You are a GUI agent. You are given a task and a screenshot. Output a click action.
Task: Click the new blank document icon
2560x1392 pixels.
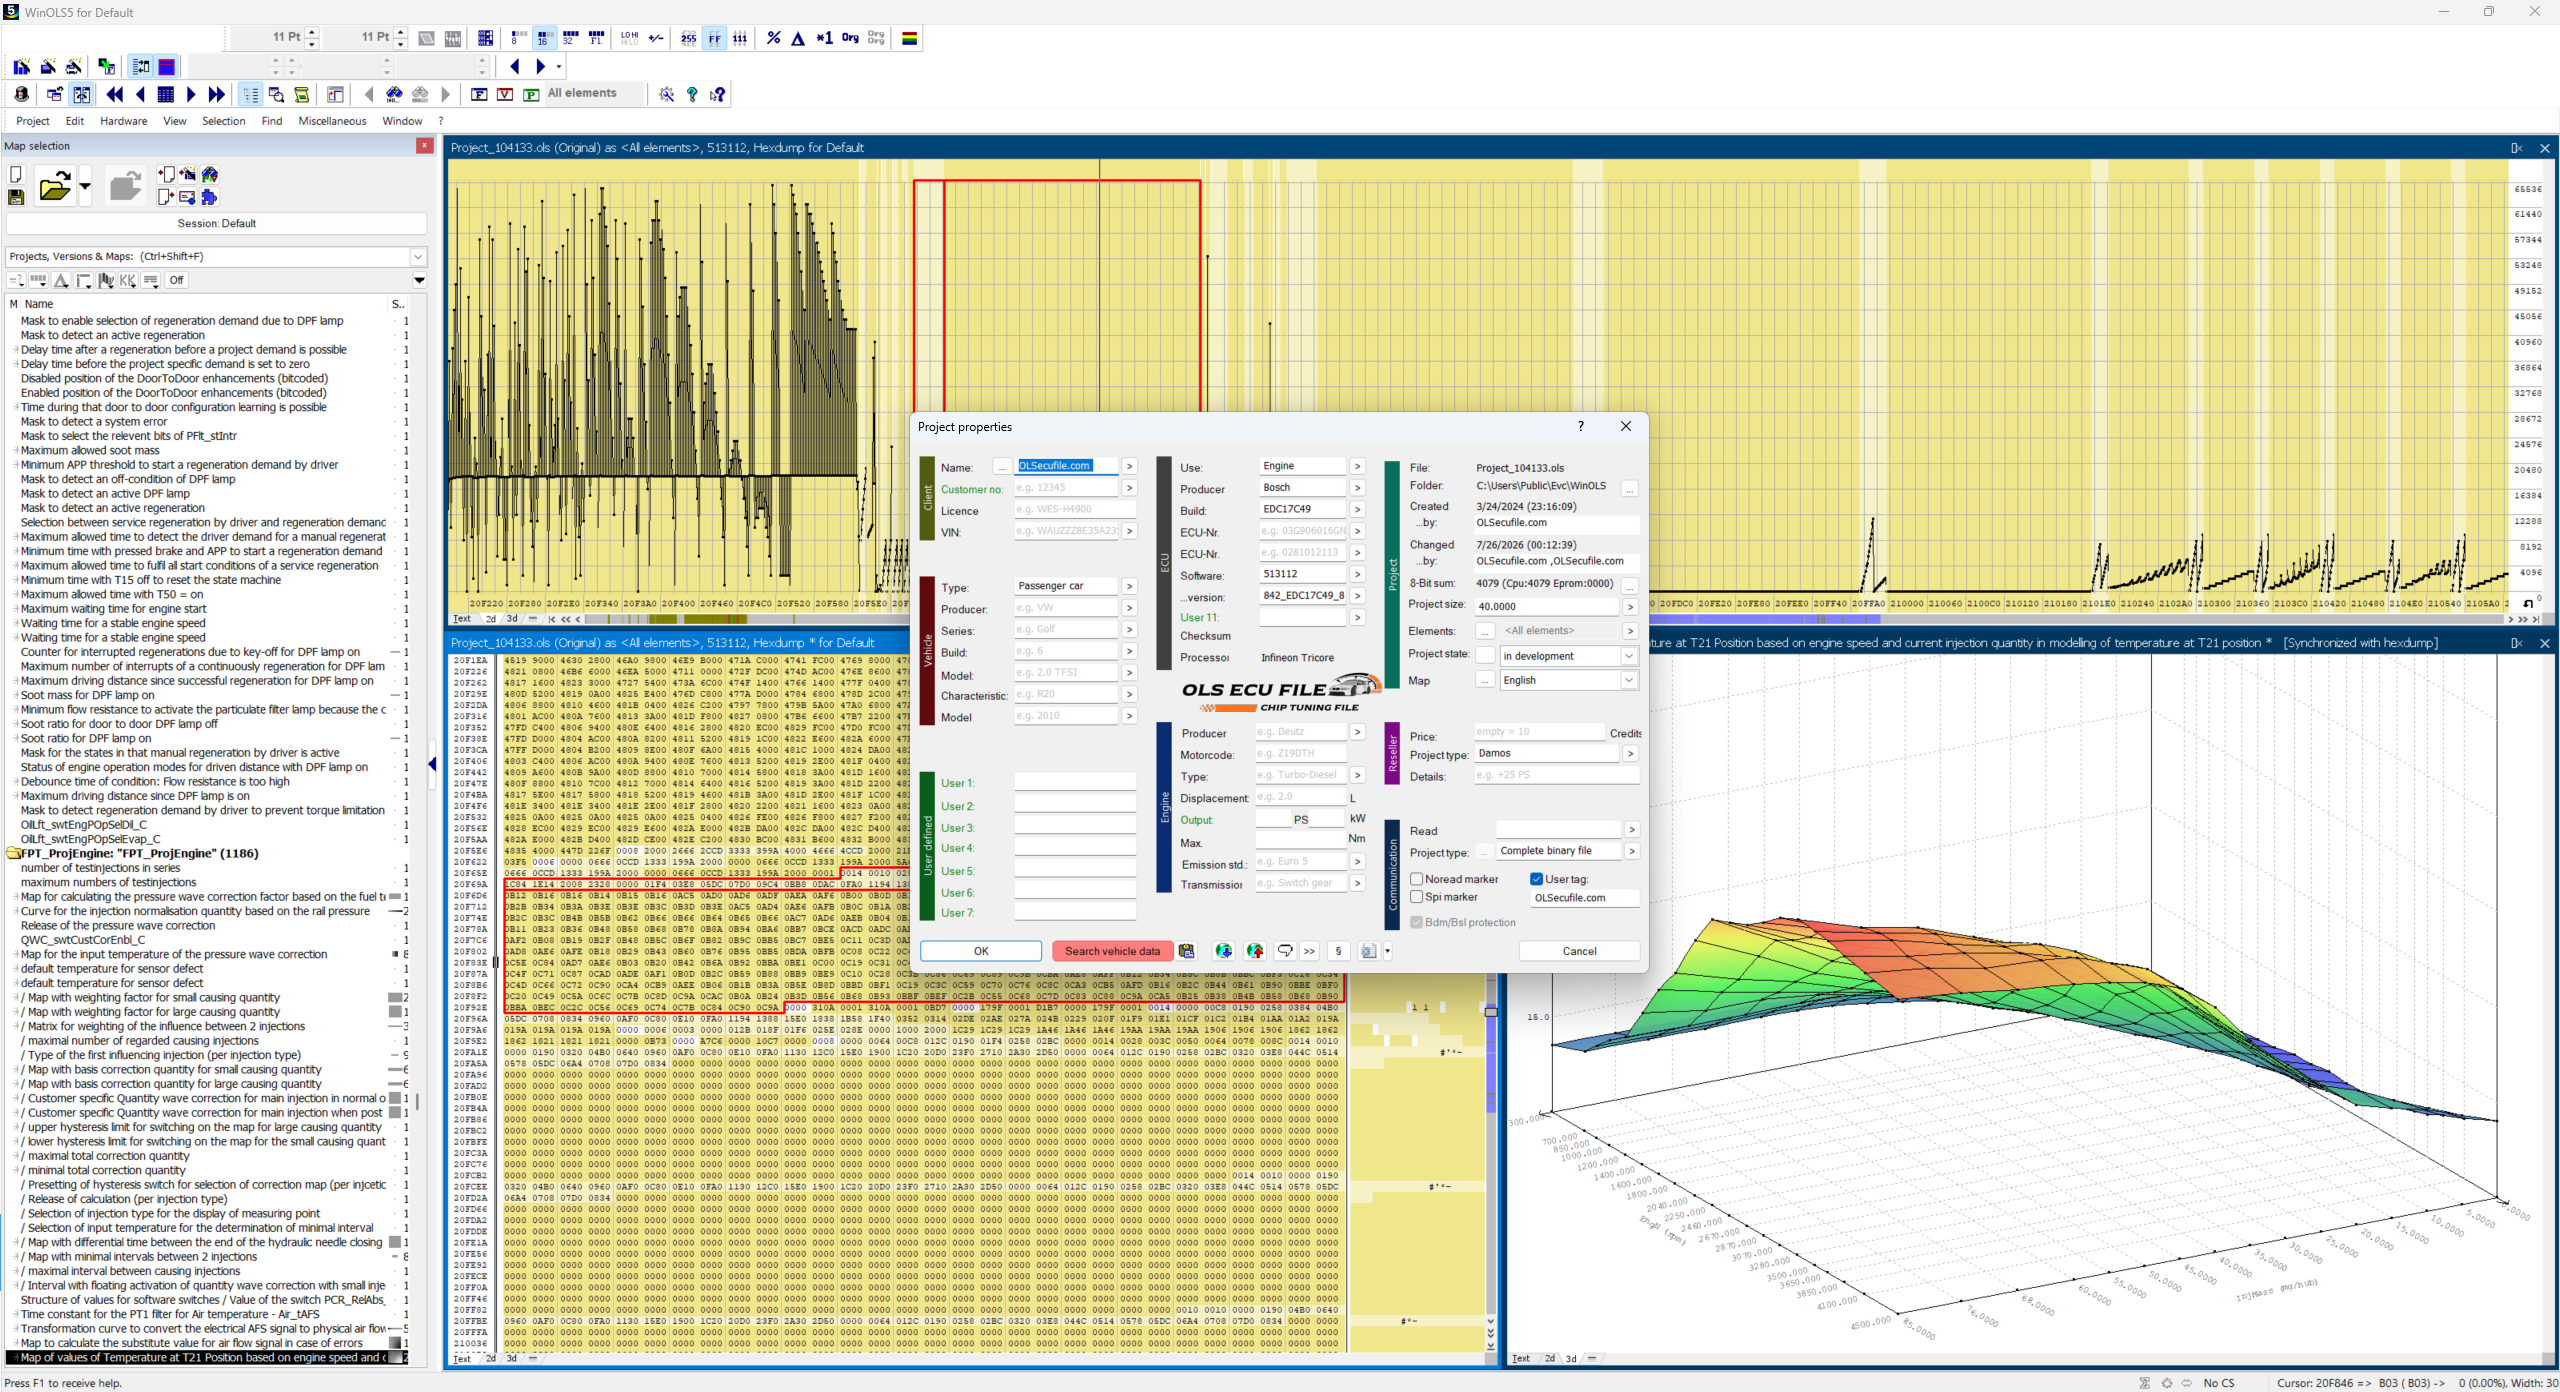16,175
